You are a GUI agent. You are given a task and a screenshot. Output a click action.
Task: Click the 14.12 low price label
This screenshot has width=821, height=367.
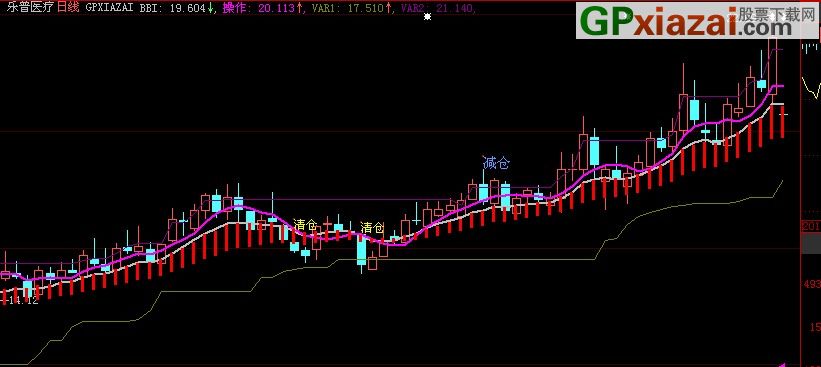click(20, 301)
